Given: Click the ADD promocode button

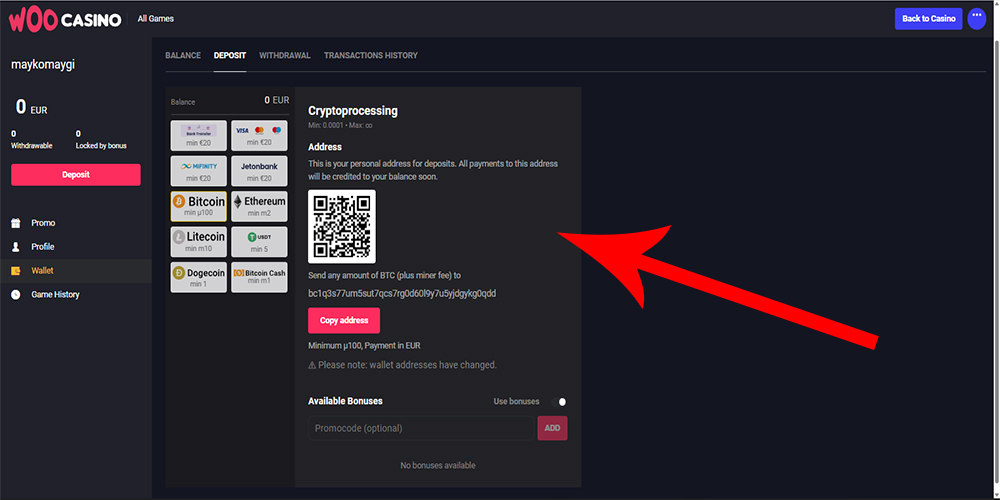Looking at the screenshot, I should (552, 429).
